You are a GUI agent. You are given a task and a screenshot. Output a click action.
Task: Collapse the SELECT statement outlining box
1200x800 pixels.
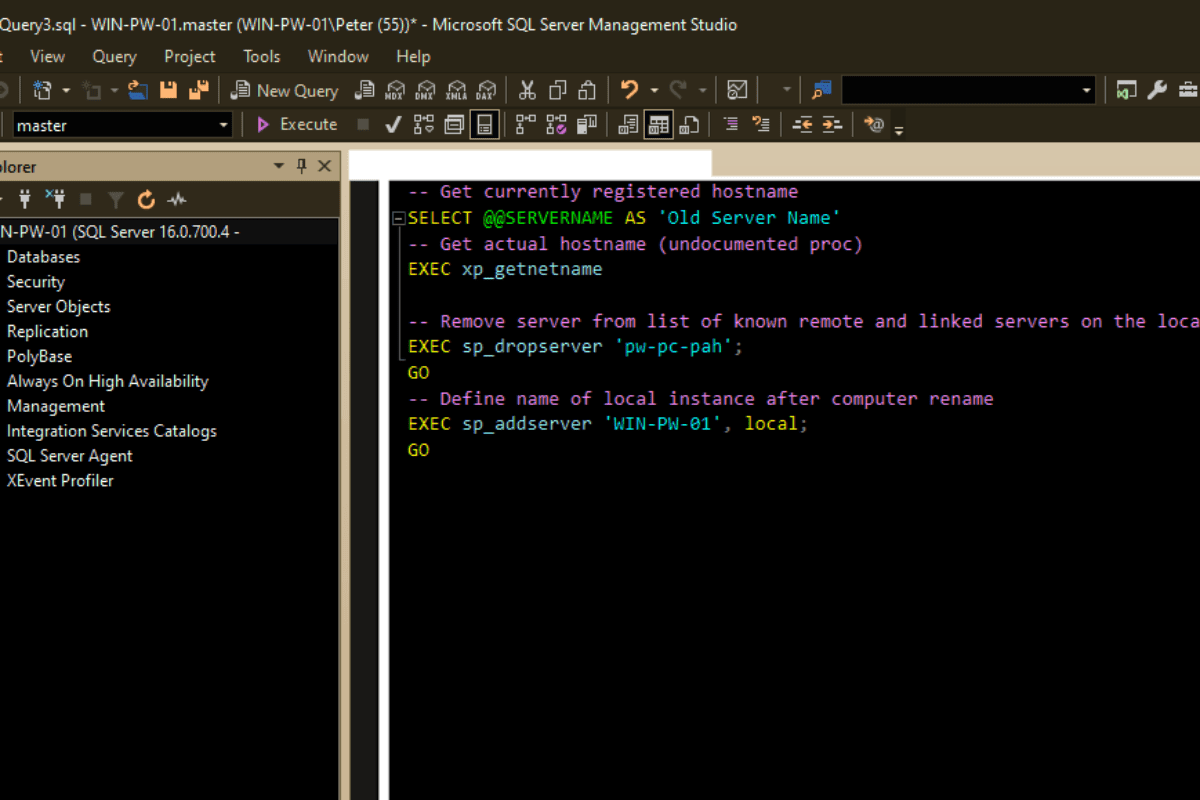click(x=399, y=218)
